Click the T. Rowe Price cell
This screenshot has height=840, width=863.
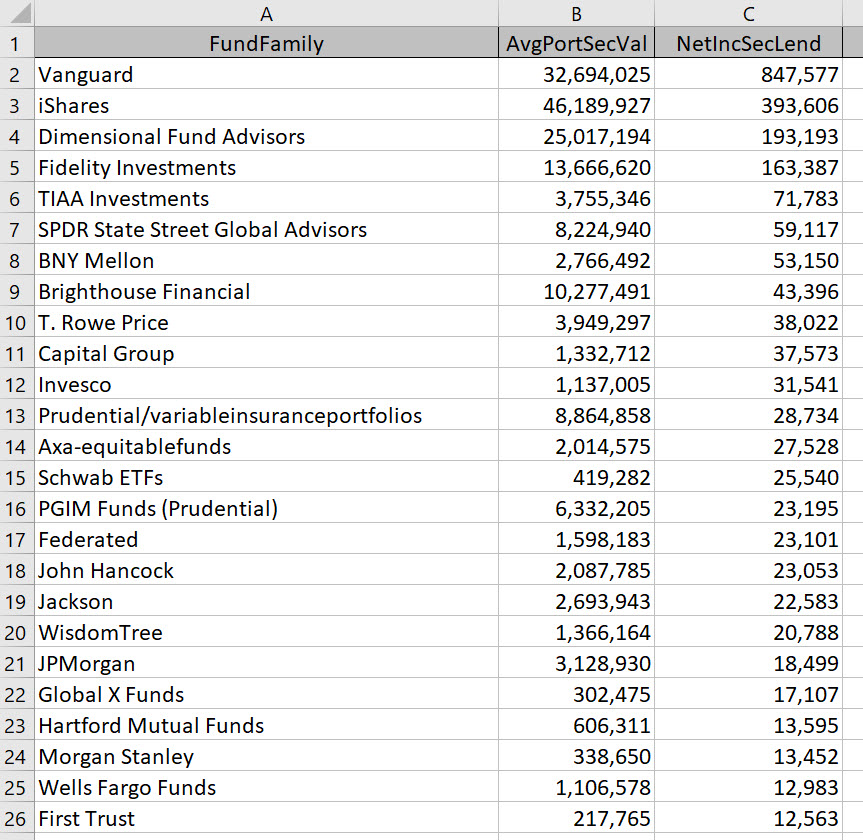[x=266, y=323]
